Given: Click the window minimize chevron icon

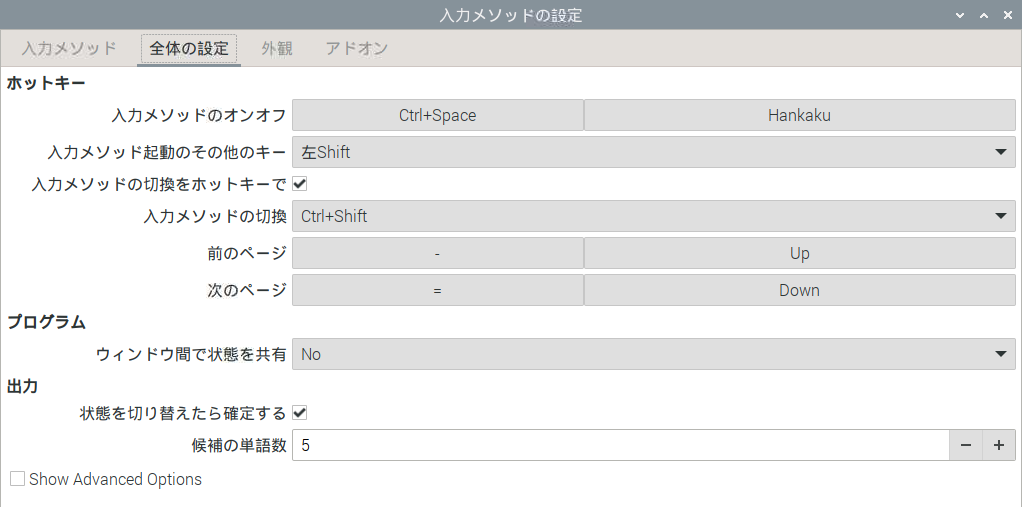Looking at the screenshot, I should click(960, 16).
